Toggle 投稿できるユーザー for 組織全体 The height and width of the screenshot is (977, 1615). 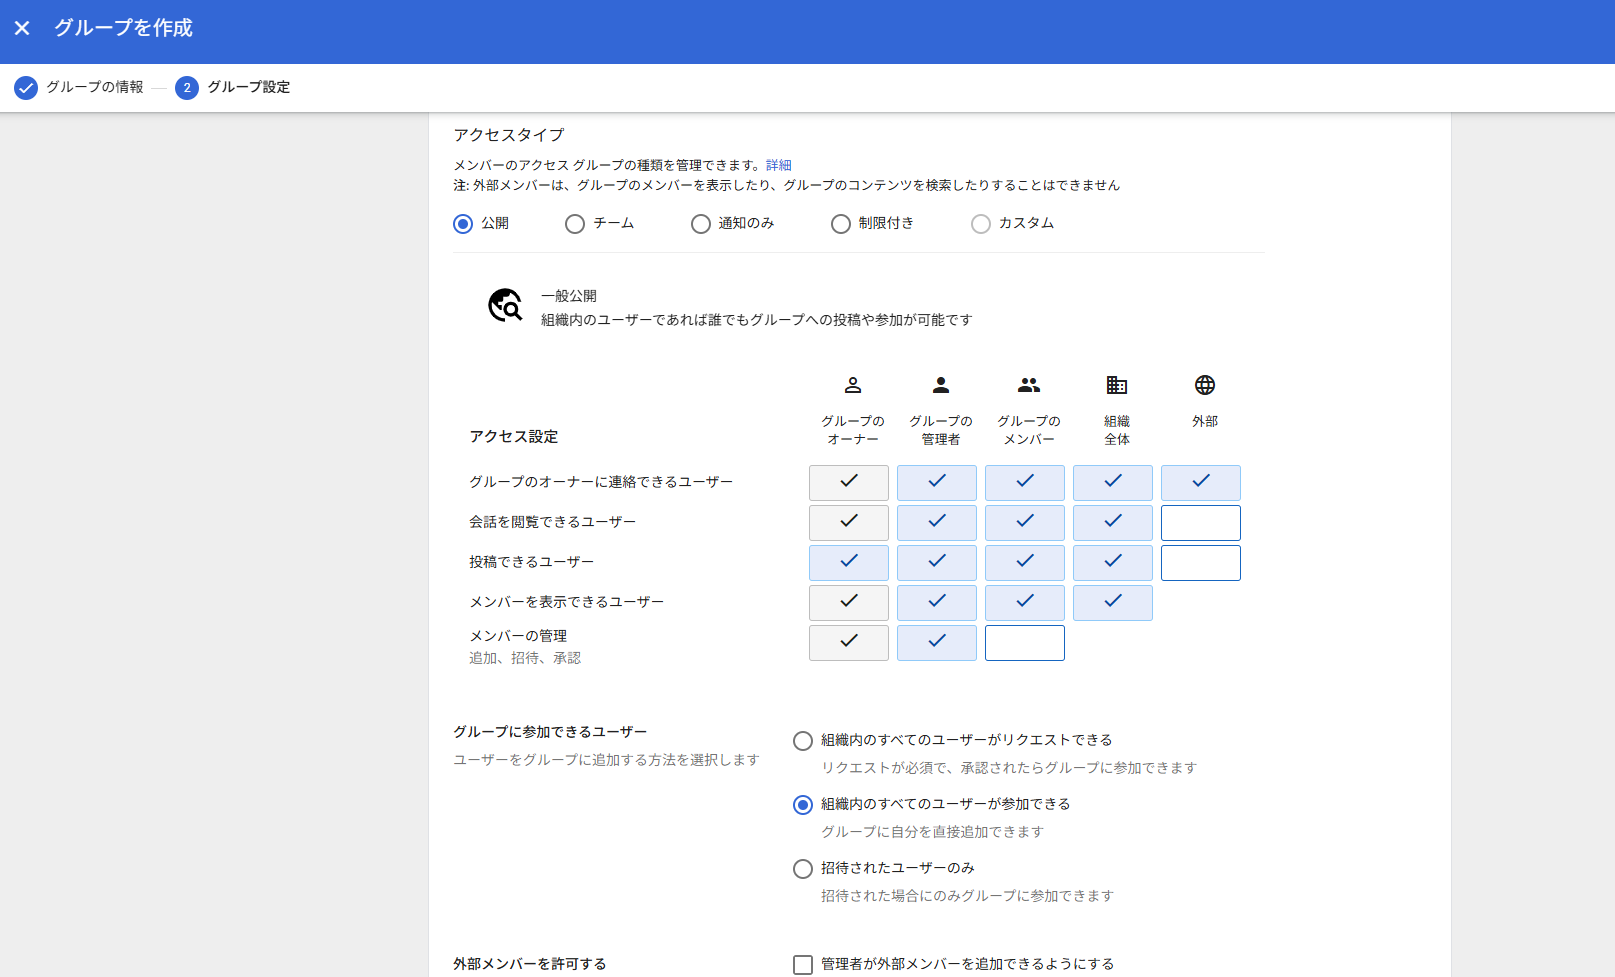(1113, 563)
